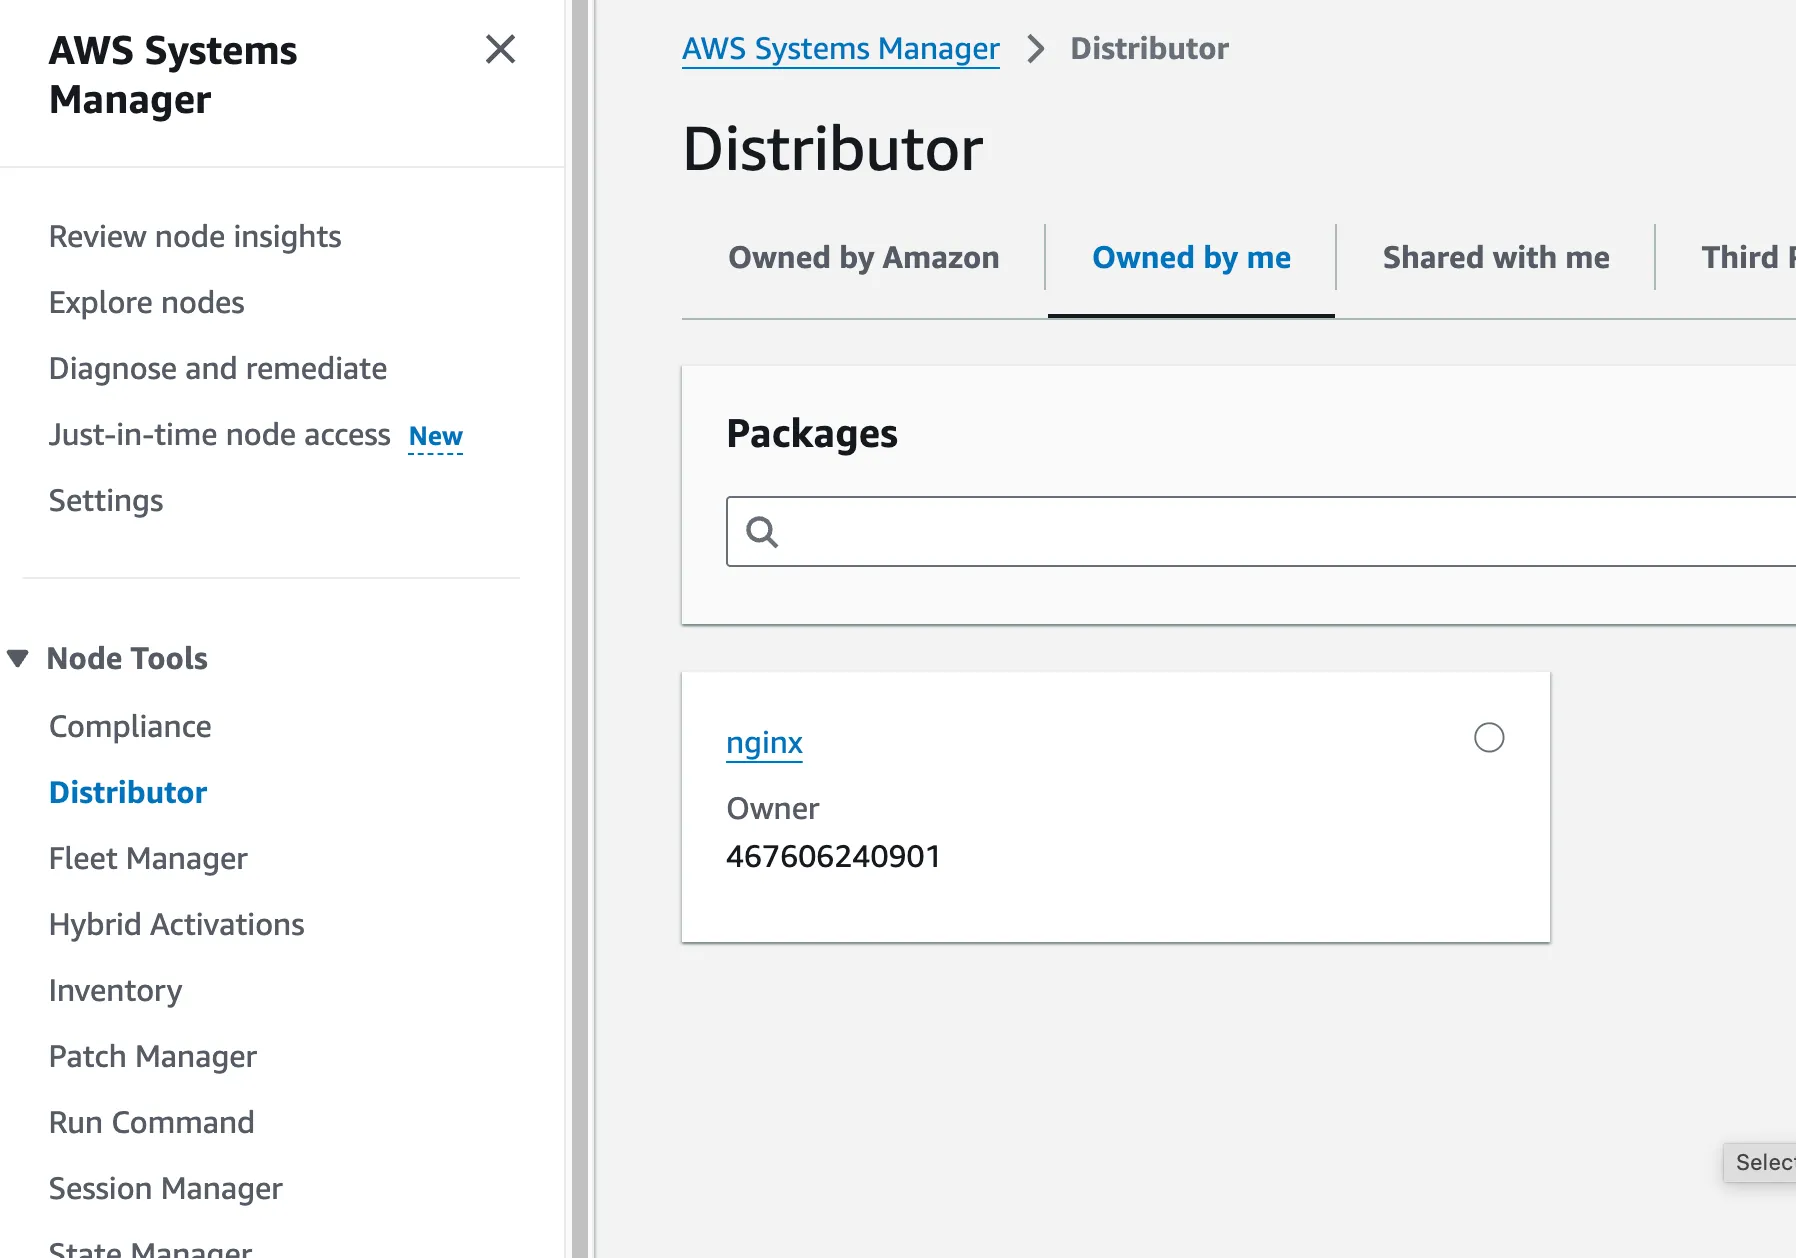Go to Inventory
Image resolution: width=1796 pixels, height=1258 pixels.
click(116, 991)
